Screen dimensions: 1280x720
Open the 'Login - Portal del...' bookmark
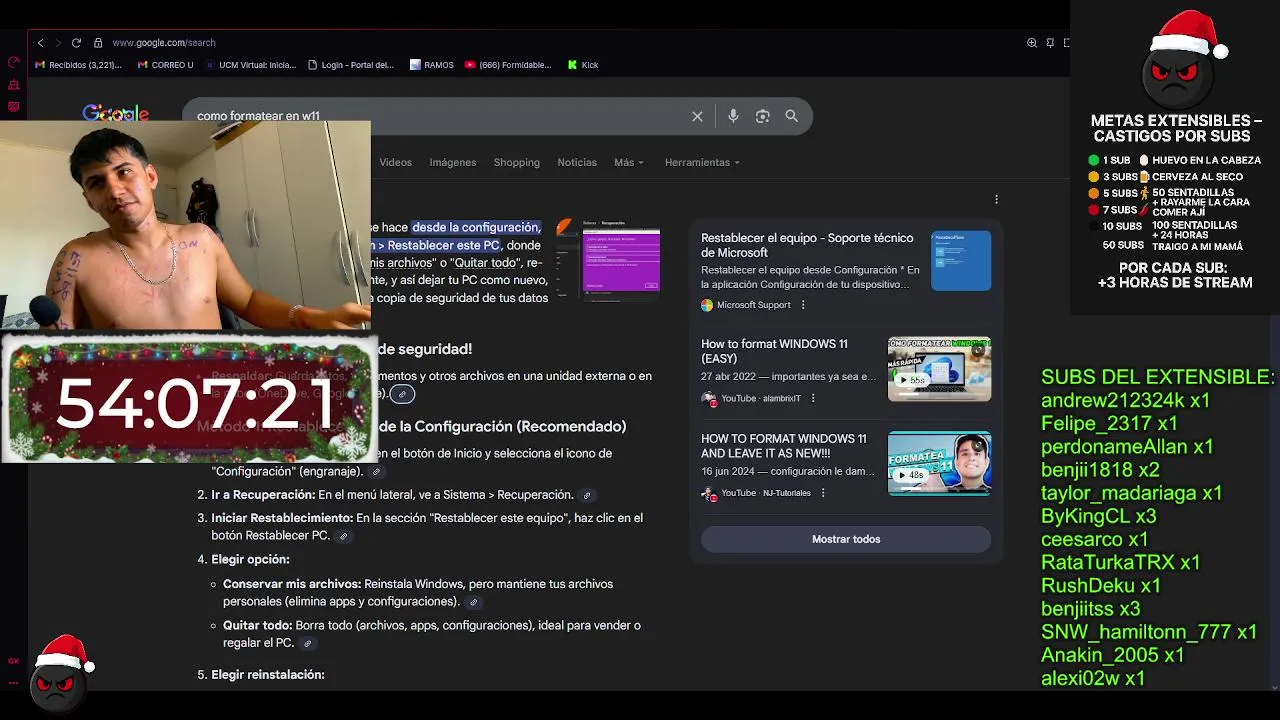pos(351,65)
